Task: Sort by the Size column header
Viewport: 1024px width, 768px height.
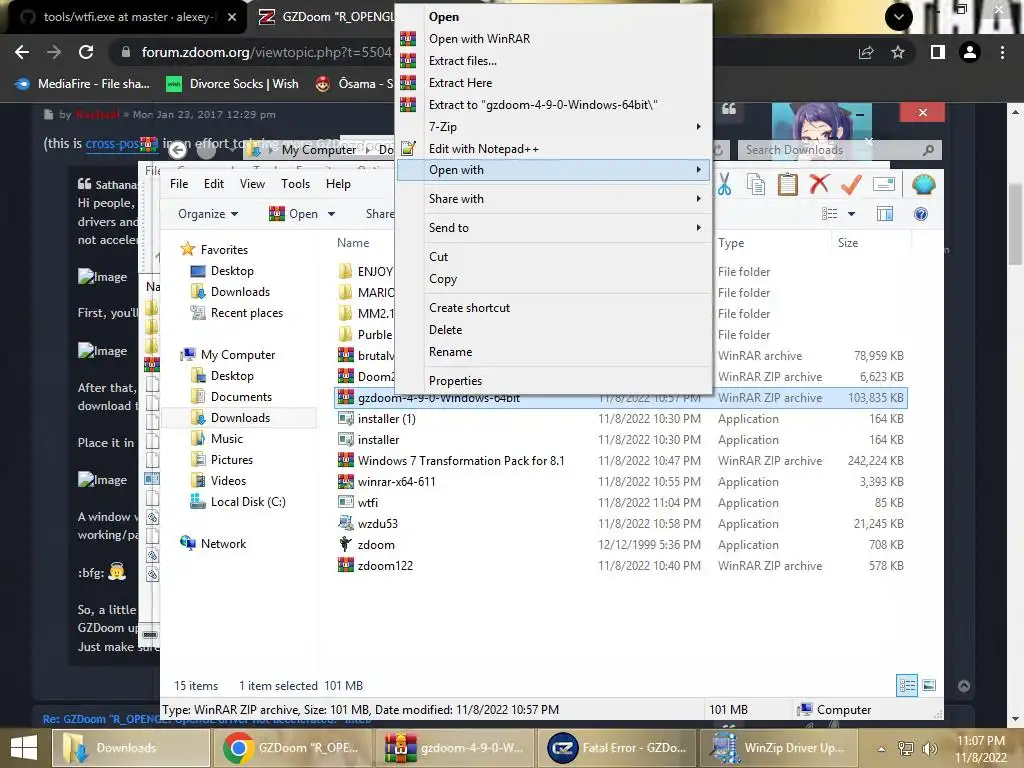Action: [848, 243]
